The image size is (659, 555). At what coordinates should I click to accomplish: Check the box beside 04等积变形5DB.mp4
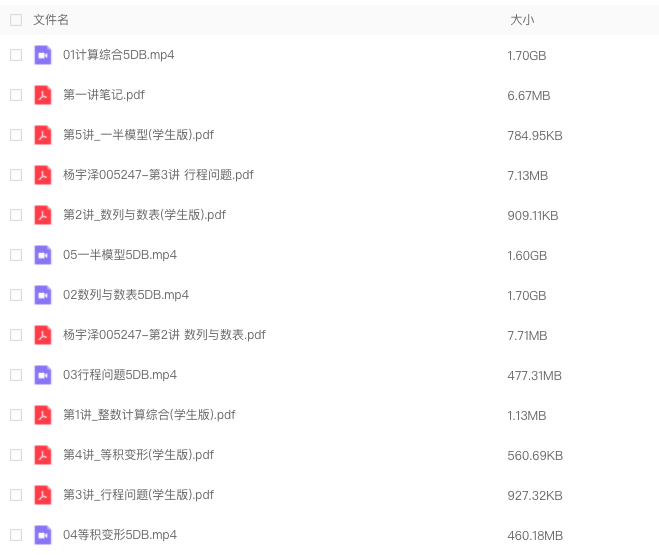tap(16, 535)
